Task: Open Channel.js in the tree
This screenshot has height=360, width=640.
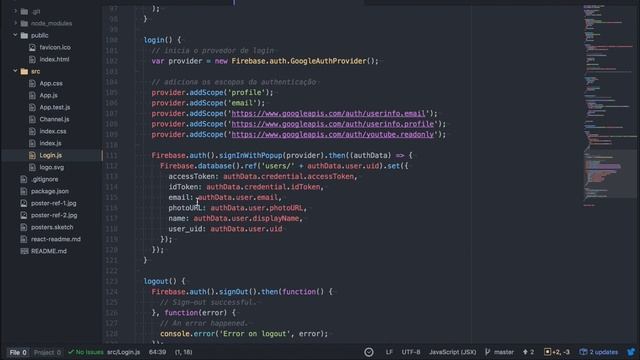Action: tap(54, 119)
